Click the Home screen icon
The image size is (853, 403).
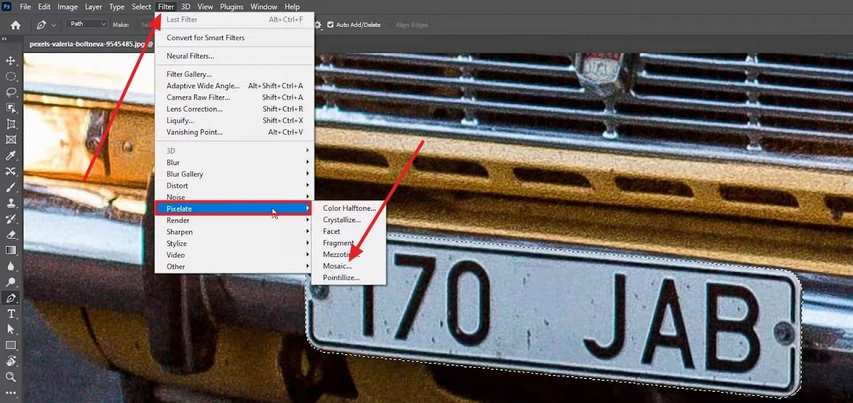(x=15, y=24)
